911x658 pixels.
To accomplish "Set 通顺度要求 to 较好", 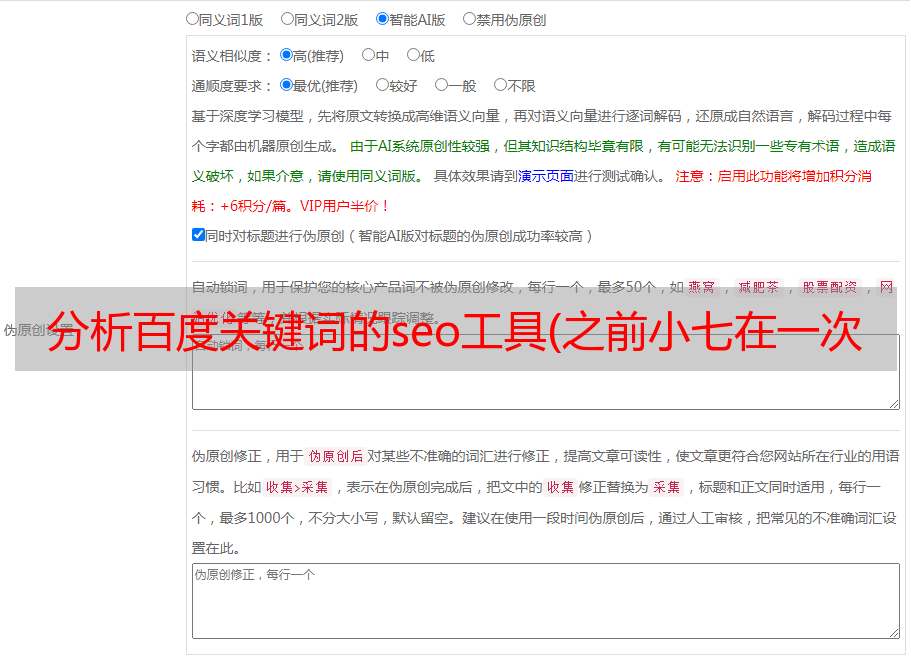I will click(x=382, y=85).
